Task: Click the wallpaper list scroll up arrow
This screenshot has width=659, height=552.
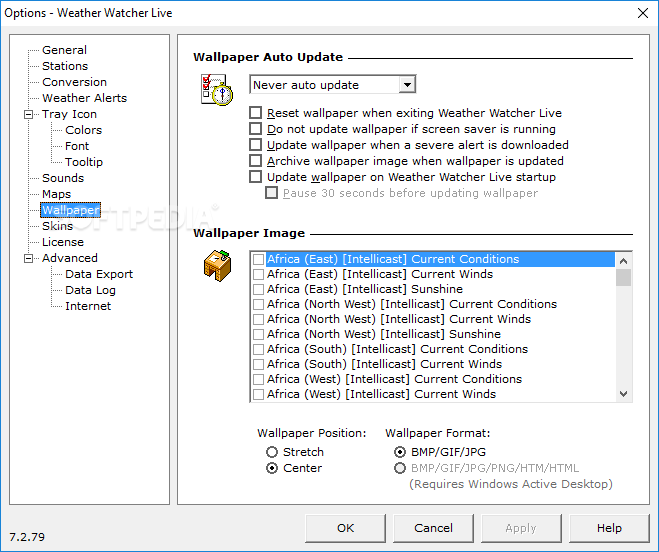Action: (x=623, y=261)
